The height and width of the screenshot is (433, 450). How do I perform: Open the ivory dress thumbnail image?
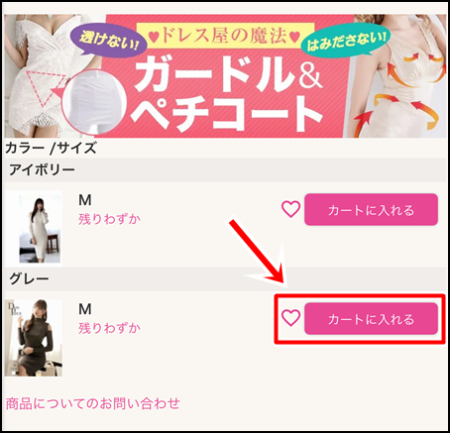(x=33, y=228)
